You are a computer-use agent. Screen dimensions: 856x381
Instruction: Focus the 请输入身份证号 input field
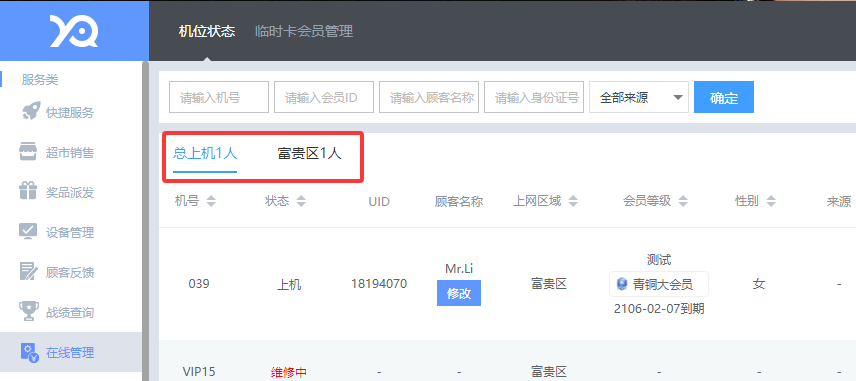coord(534,97)
